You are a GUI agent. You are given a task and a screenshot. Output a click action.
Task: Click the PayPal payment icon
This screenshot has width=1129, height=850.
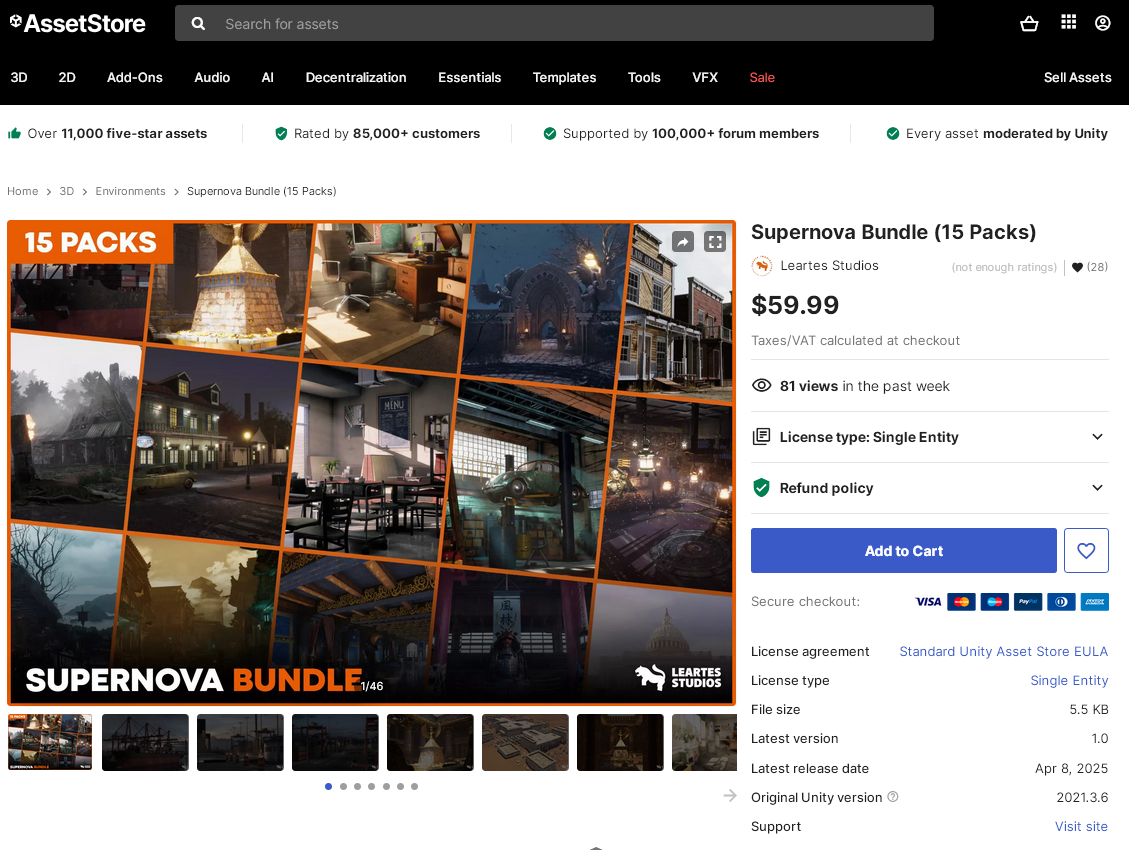pos(1027,602)
